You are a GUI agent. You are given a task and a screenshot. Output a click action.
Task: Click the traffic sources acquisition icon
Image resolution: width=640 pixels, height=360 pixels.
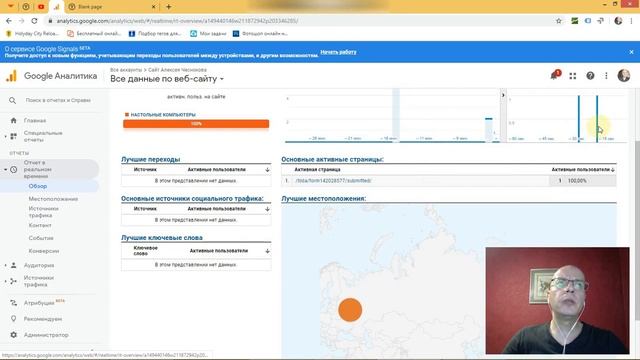pyautogui.click(x=13, y=281)
